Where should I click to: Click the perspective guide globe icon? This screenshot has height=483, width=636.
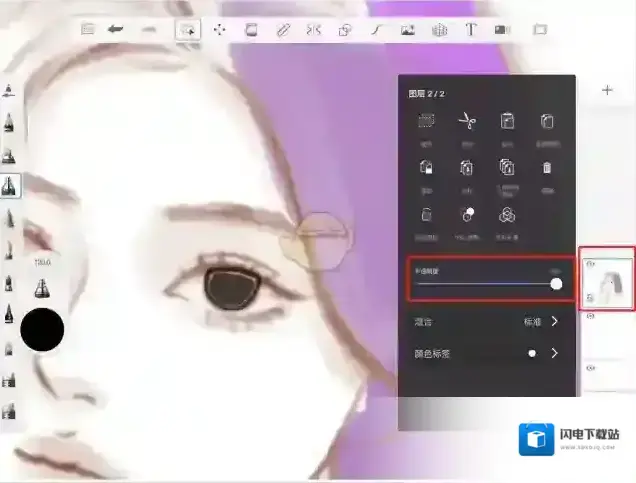tap(439, 30)
